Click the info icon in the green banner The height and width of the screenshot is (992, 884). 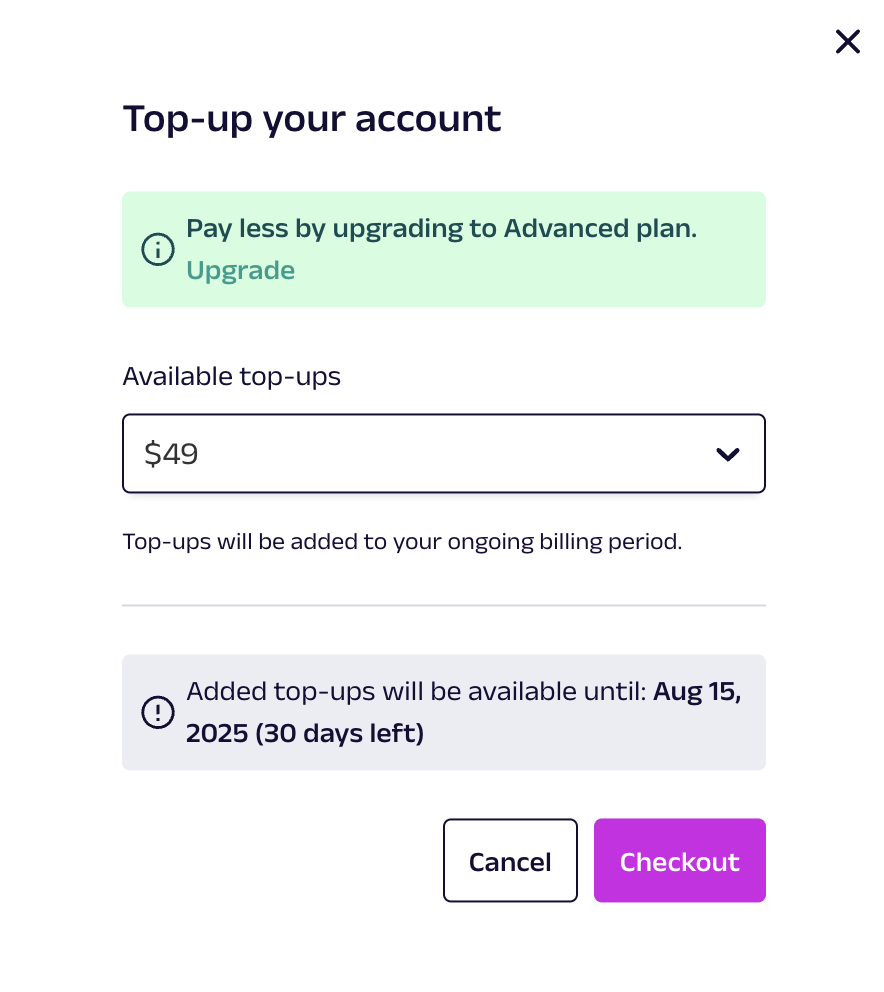tap(158, 249)
